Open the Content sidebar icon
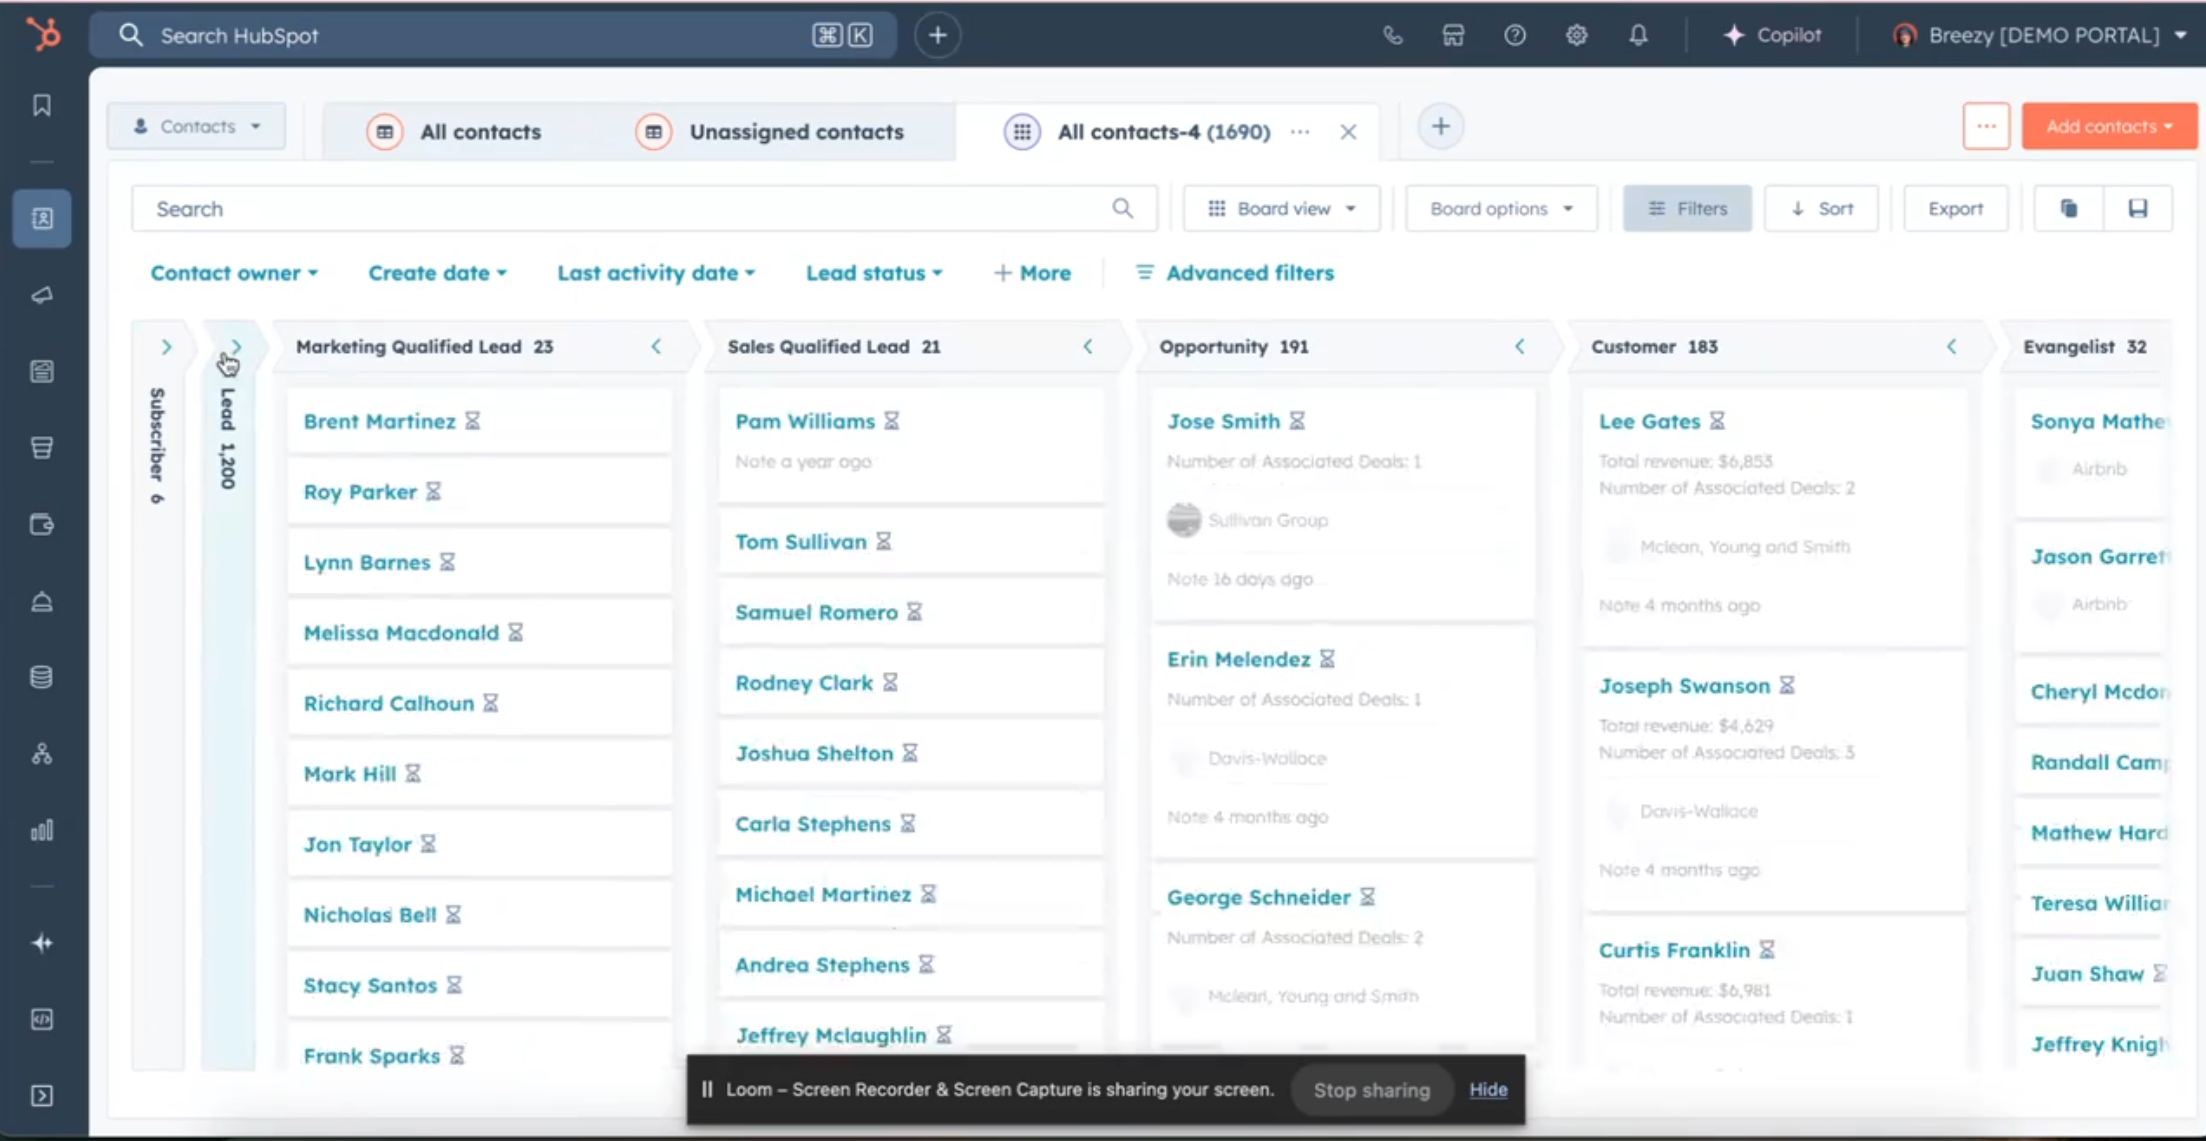Screen dimensions: 2206x1141 [x=42, y=371]
